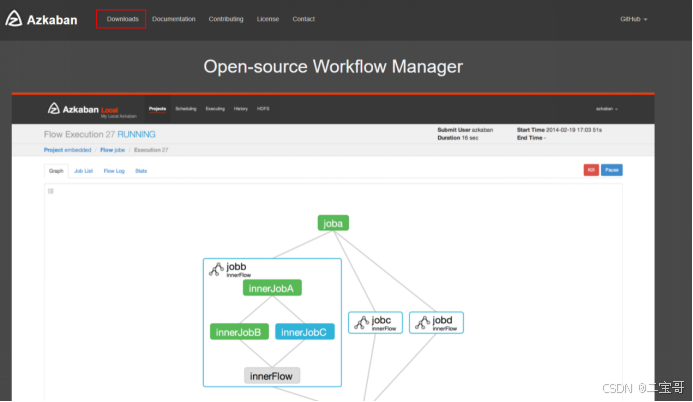This screenshot has height=402, width=693.
Task: Follow the Flow jobe breadcrumb link
Action: [x=112, y=150]
